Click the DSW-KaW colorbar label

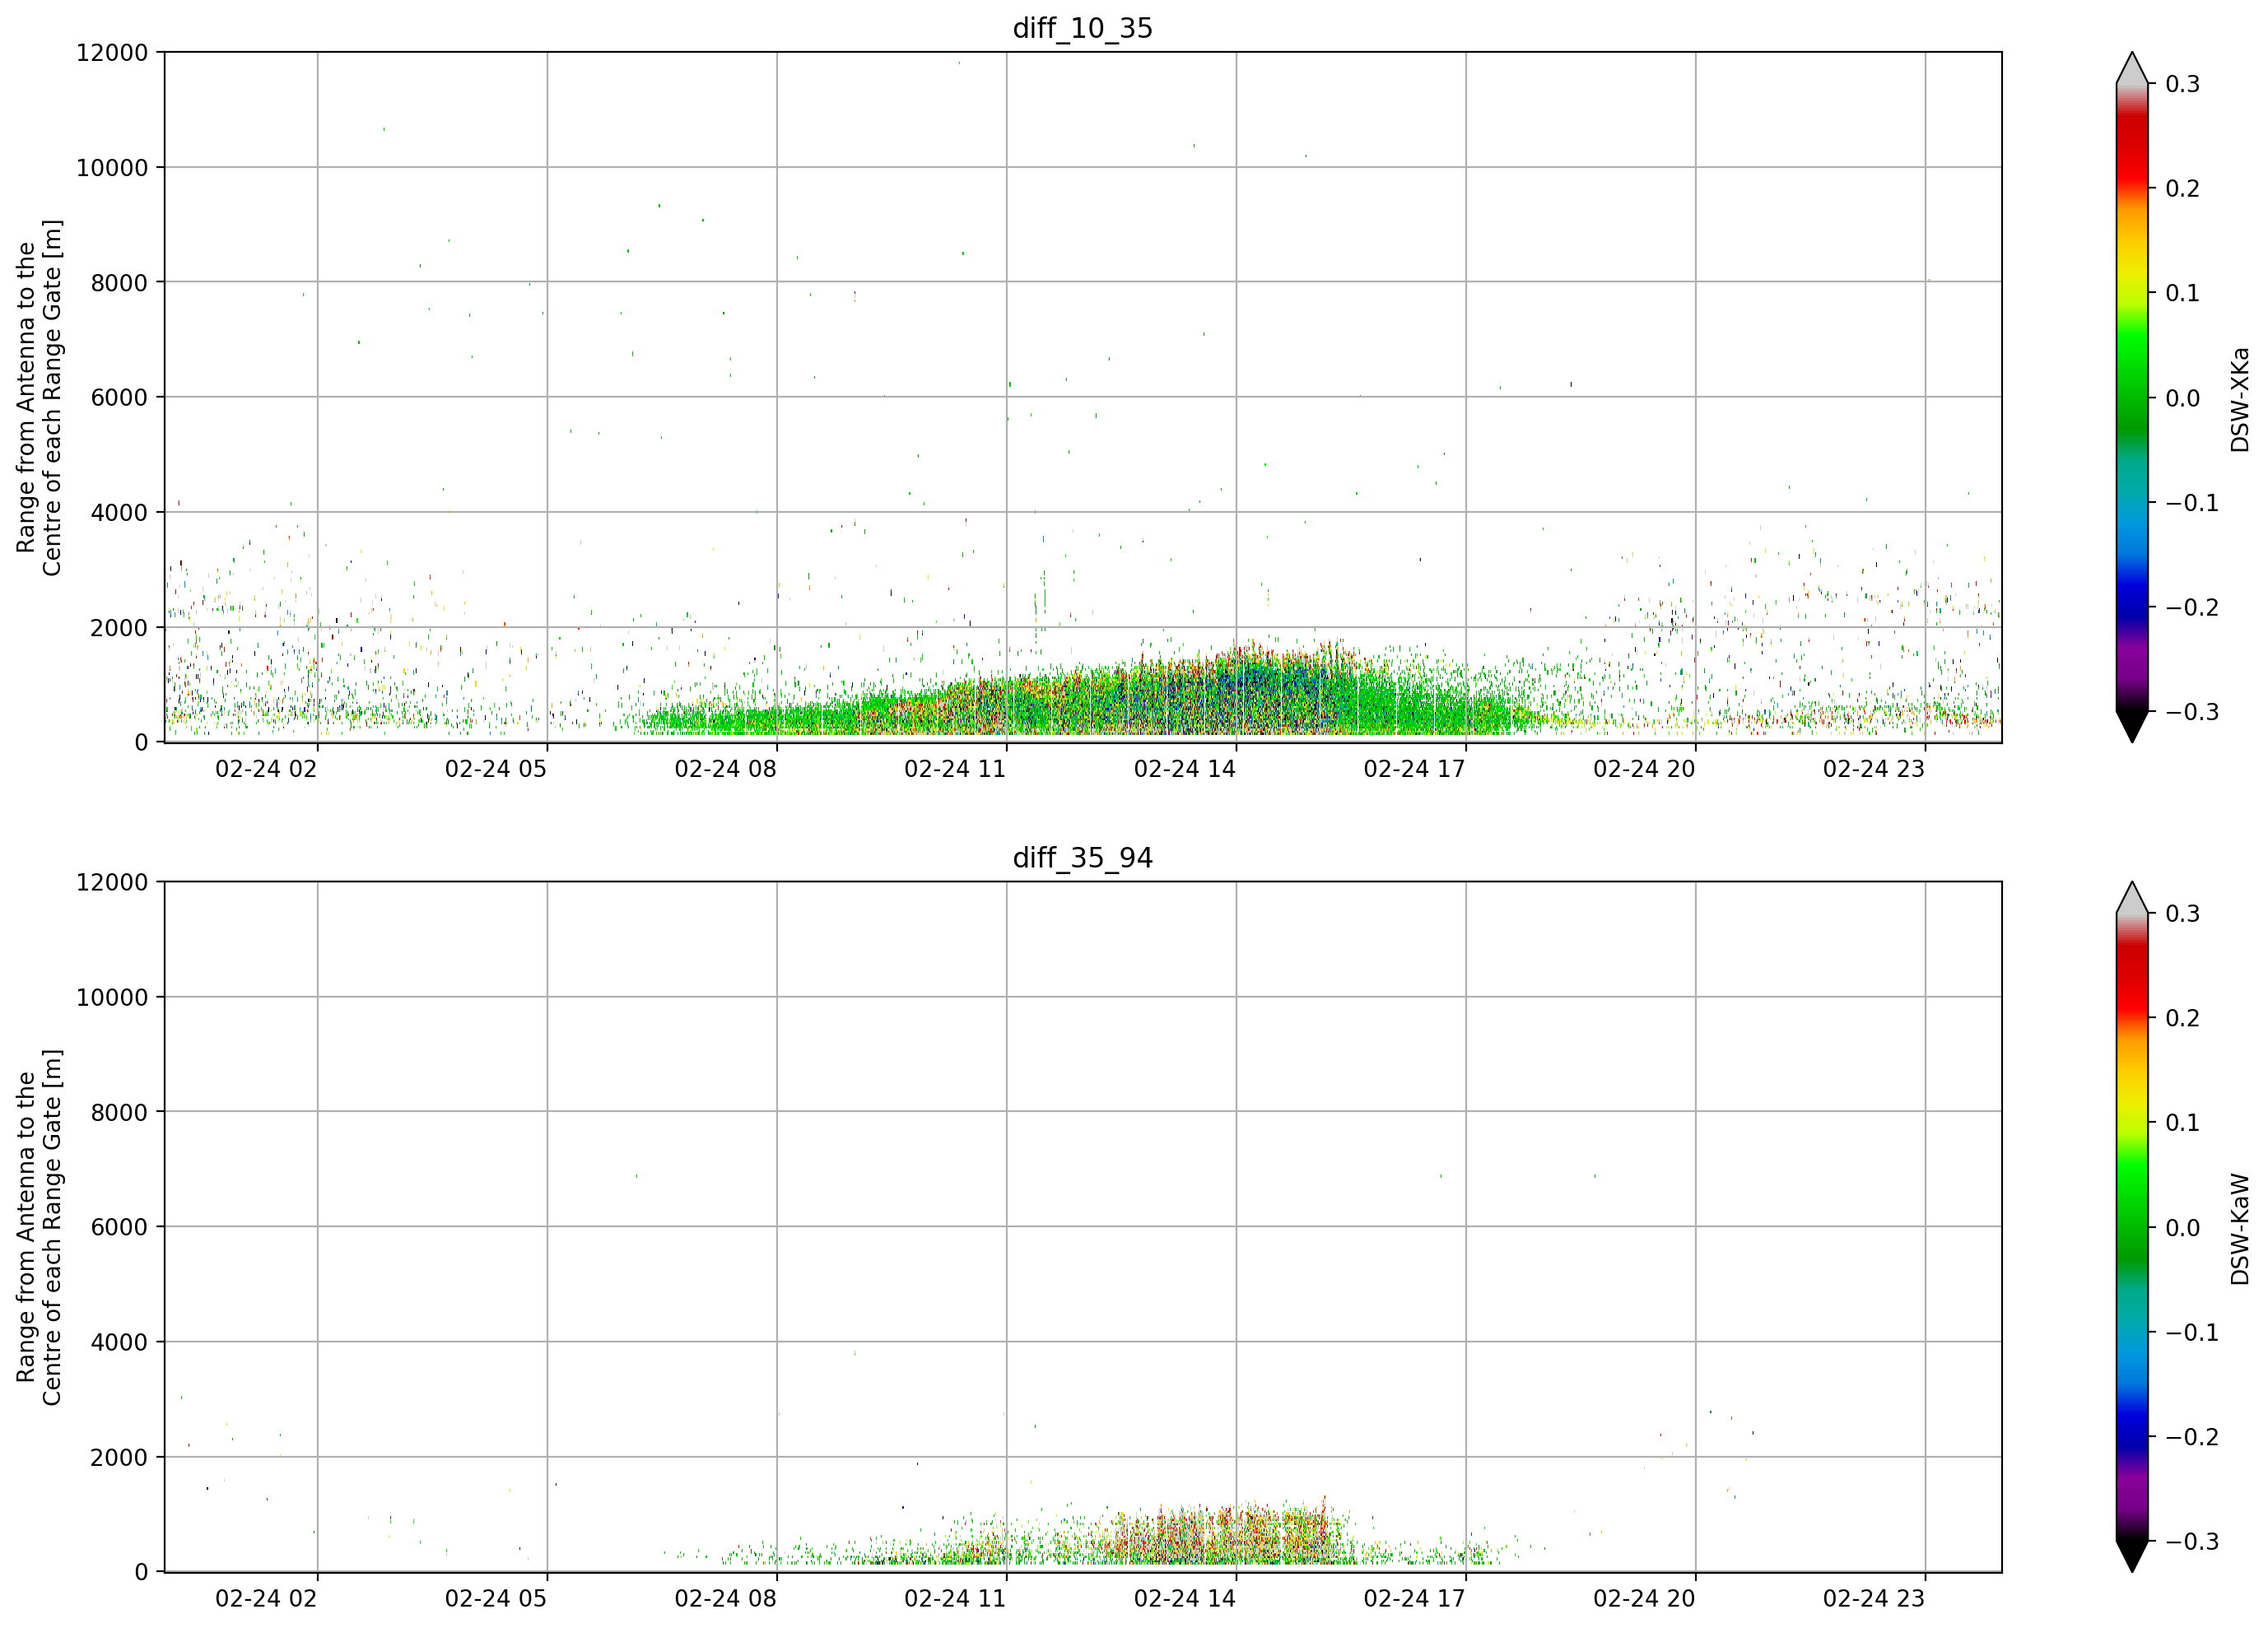[2240, 1229]
